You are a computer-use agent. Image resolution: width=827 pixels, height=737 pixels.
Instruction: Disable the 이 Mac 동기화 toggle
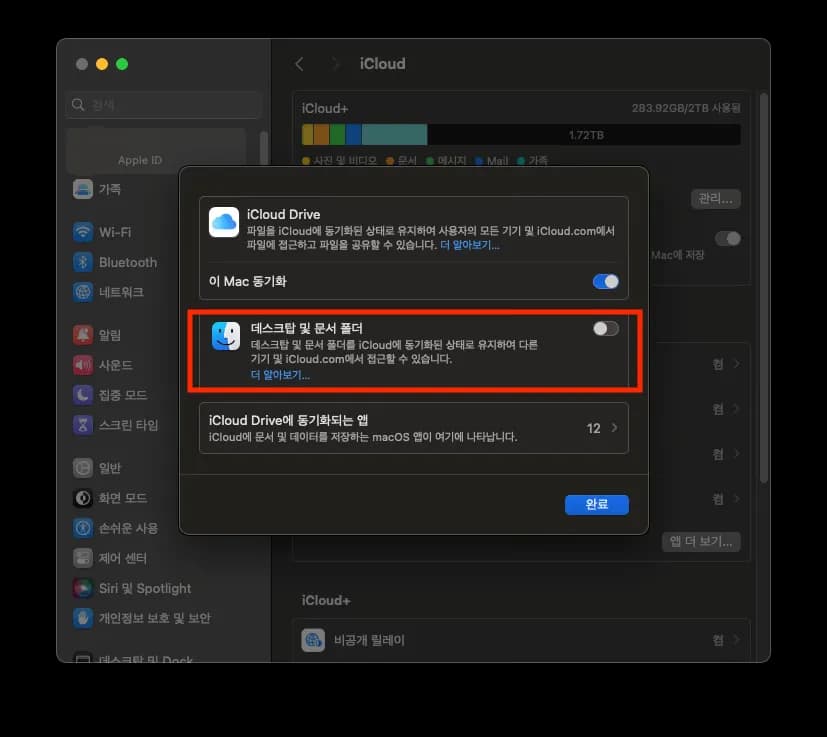tap(605, 283)
